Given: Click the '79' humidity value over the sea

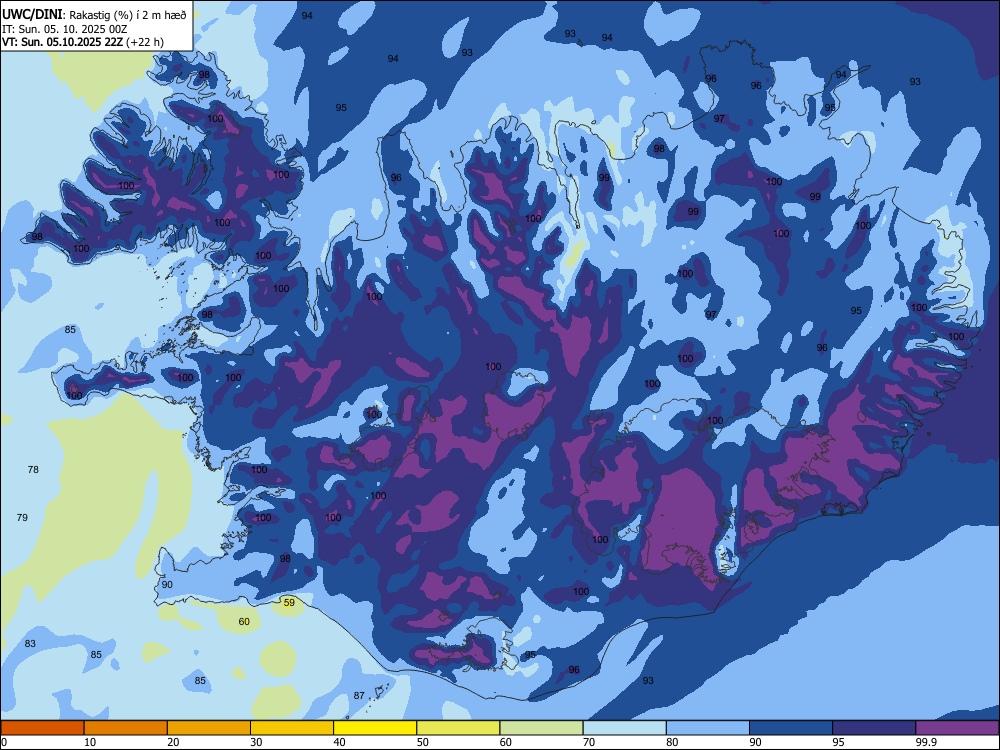Looking at the screenshot, I should [x=22, y=517].
